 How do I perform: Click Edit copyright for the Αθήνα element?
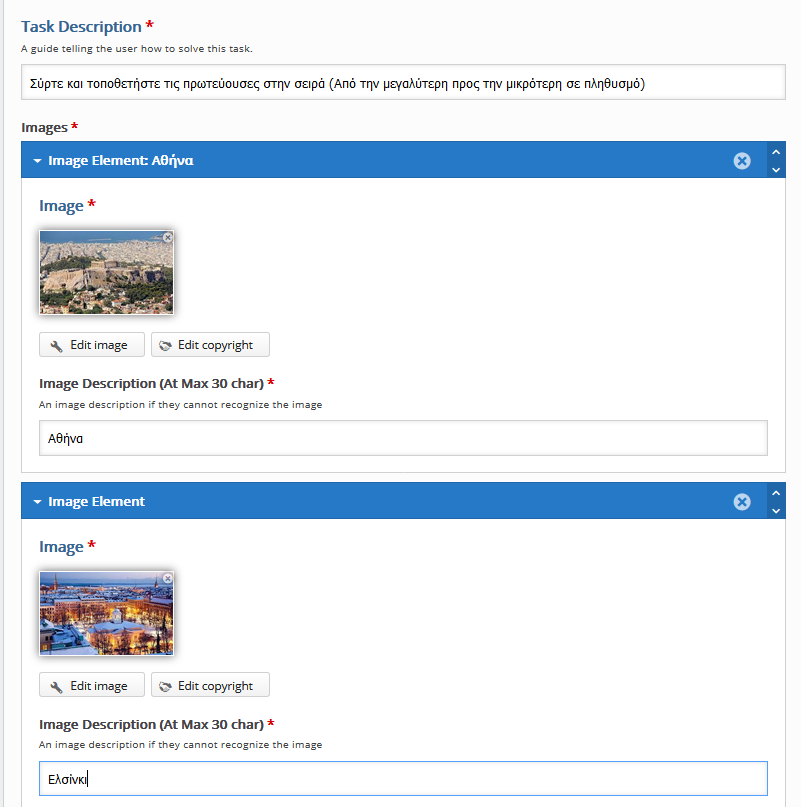[x=210, y=345]
